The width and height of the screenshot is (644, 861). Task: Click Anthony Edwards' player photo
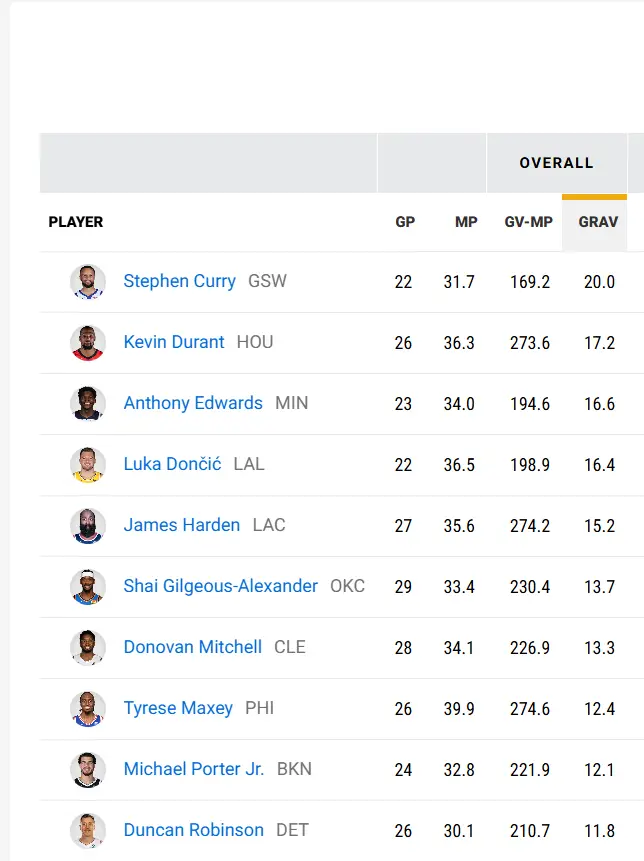[x=88, y=404]
